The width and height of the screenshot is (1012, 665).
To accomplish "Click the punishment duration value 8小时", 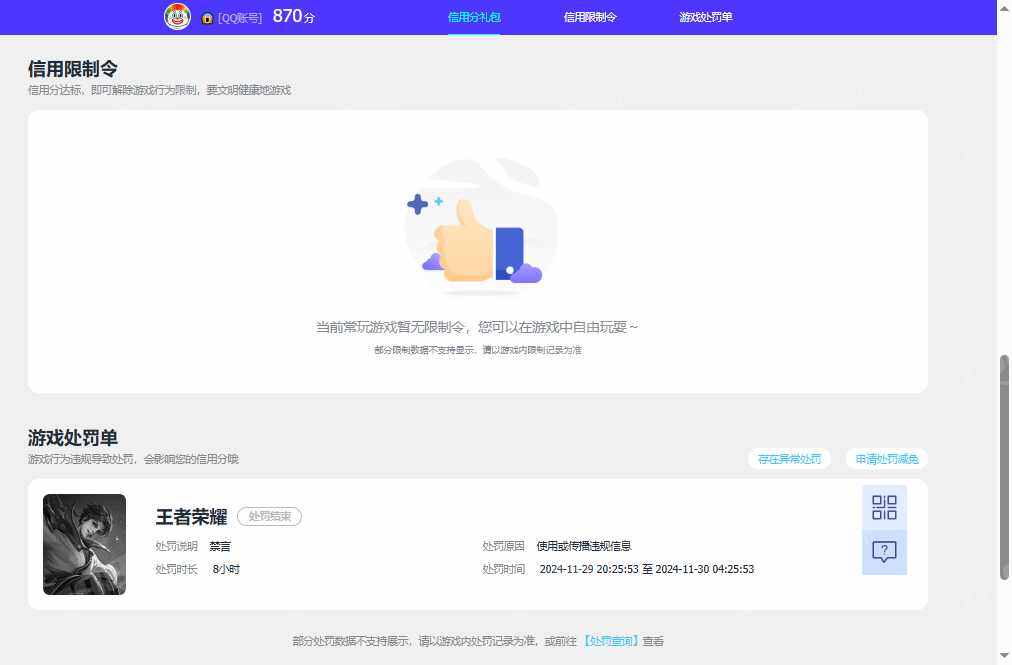I will pyautogui.click(x=226, y=569).
